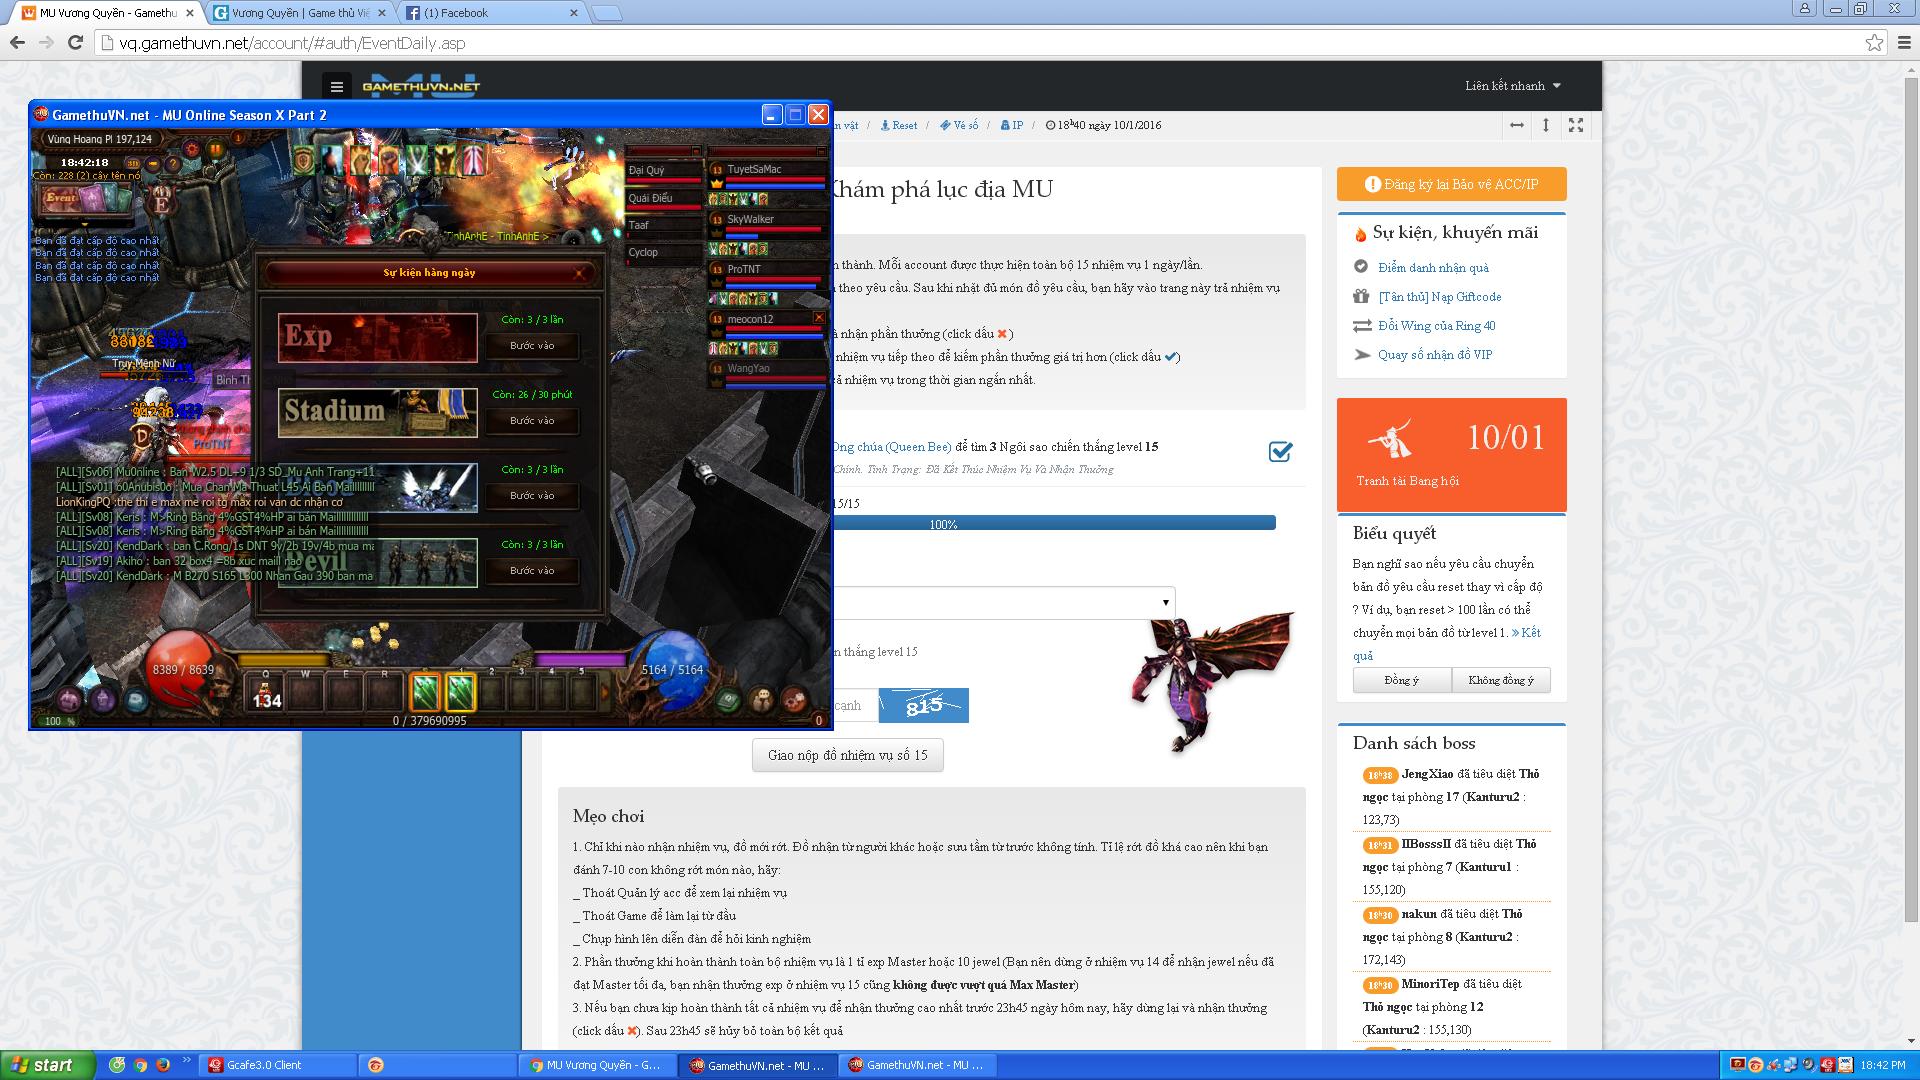Click the question mark help icon in game

tap(172, 163)
